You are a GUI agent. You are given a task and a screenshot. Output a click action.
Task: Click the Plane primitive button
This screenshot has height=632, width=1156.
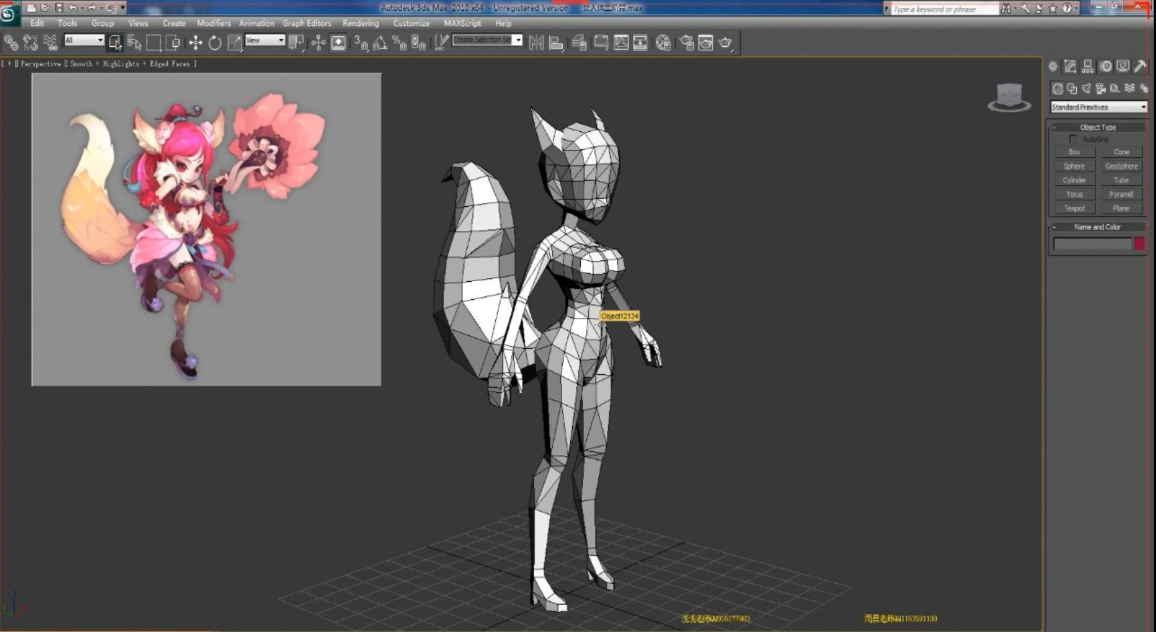[x=1121, y=209]
